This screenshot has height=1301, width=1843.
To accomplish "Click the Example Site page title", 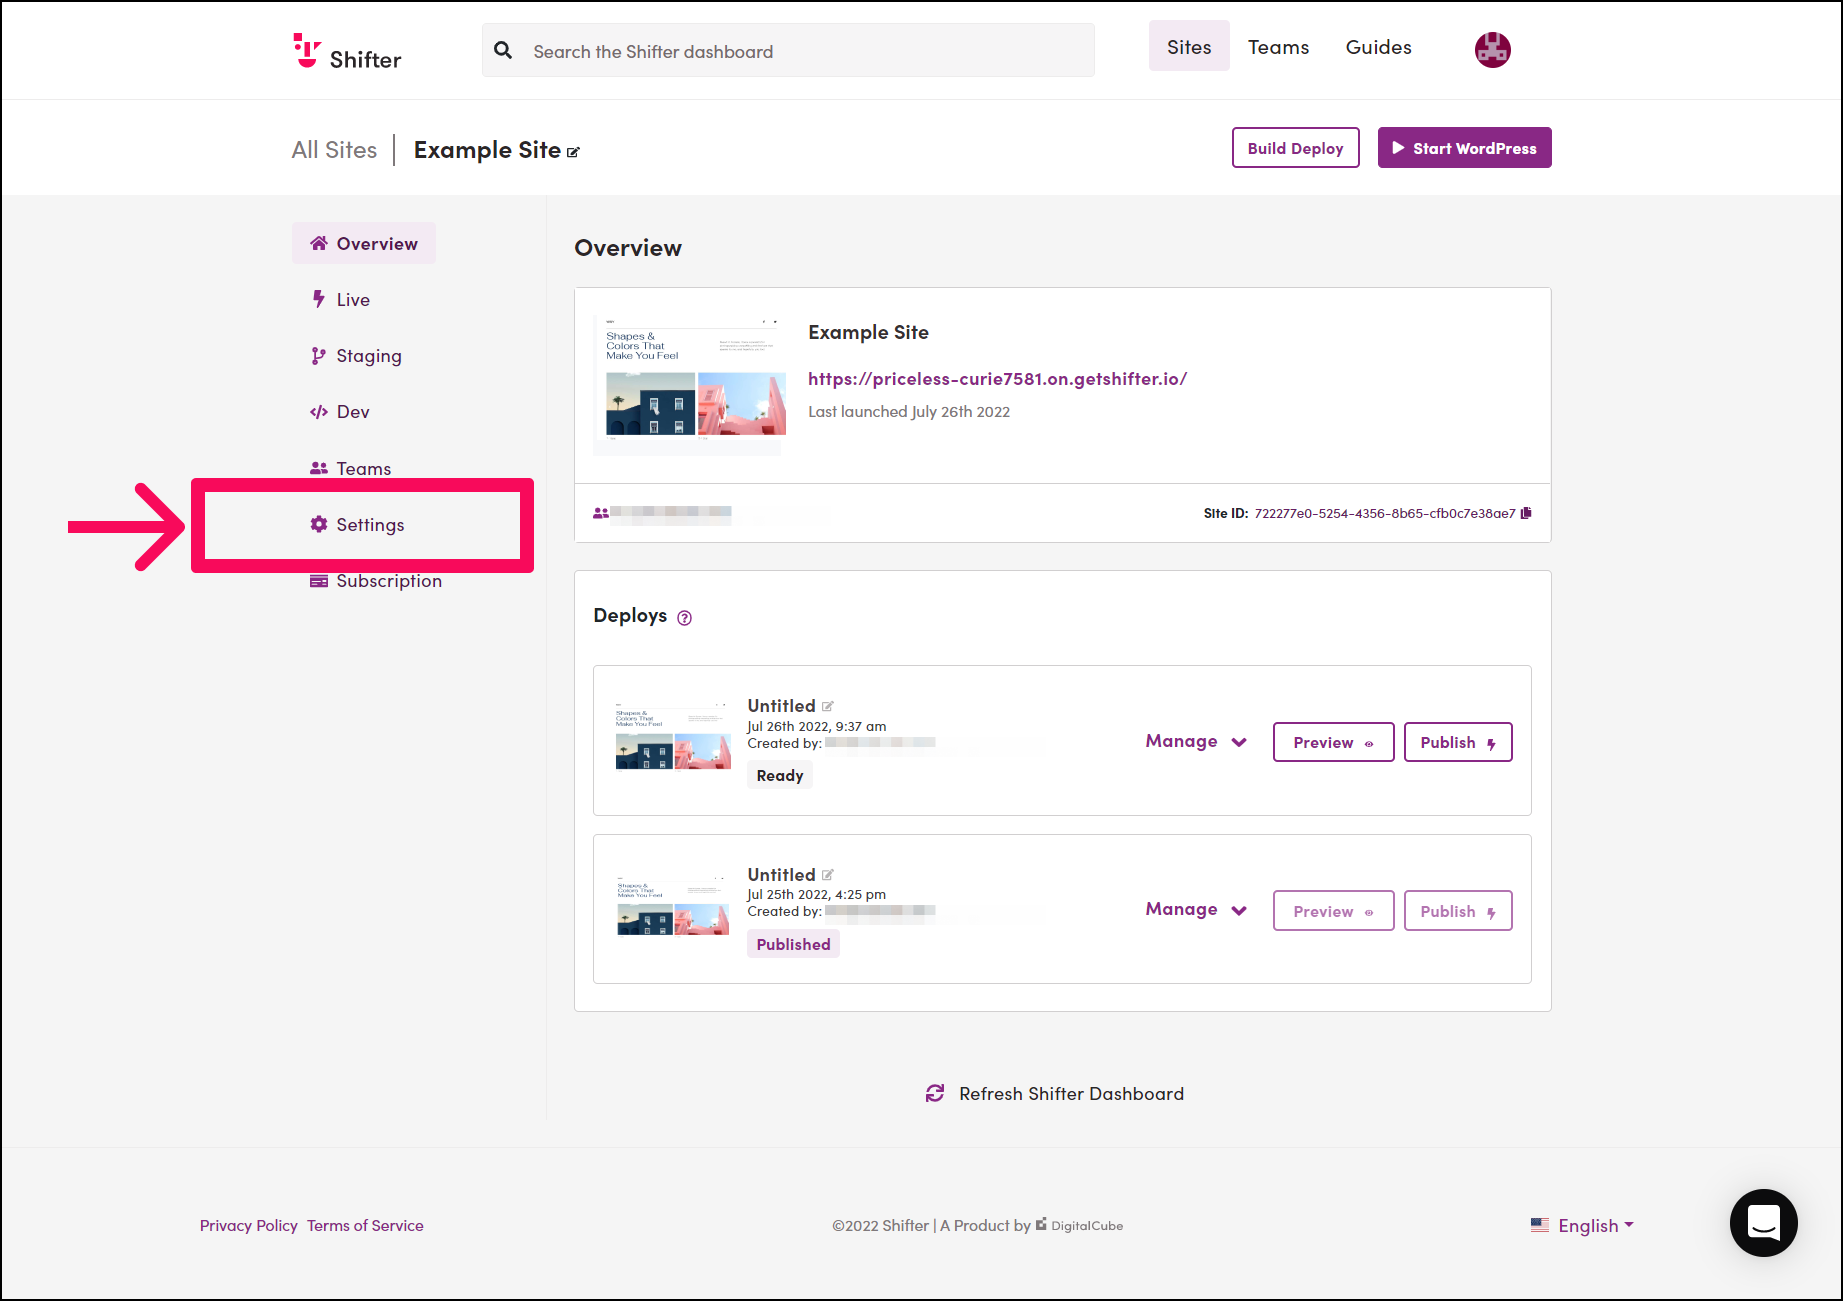I will (487, 150).
